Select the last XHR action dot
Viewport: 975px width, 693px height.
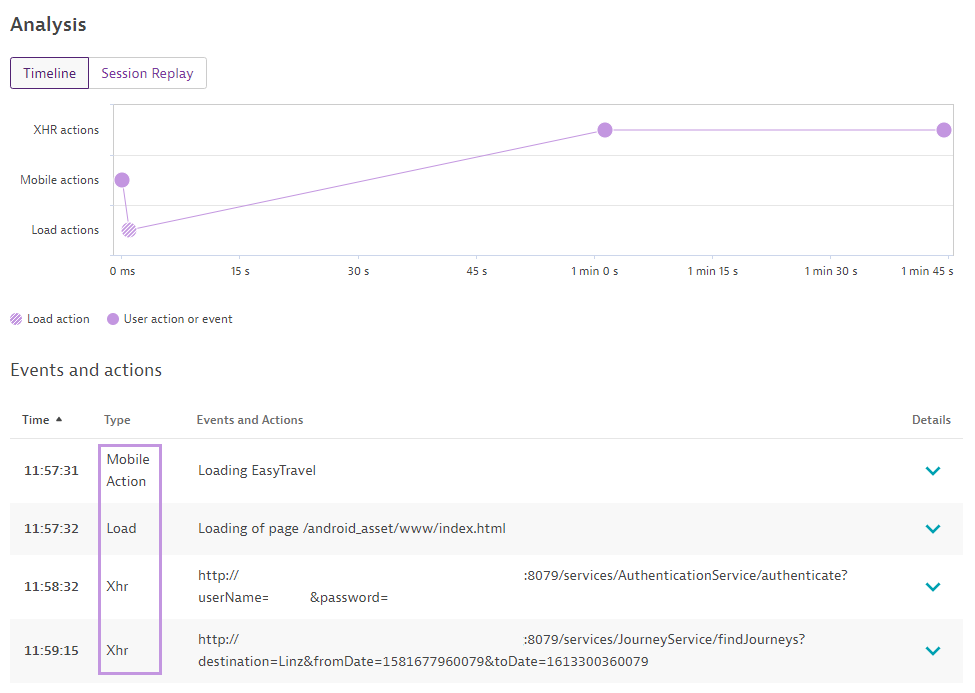[x=943, y=130]
